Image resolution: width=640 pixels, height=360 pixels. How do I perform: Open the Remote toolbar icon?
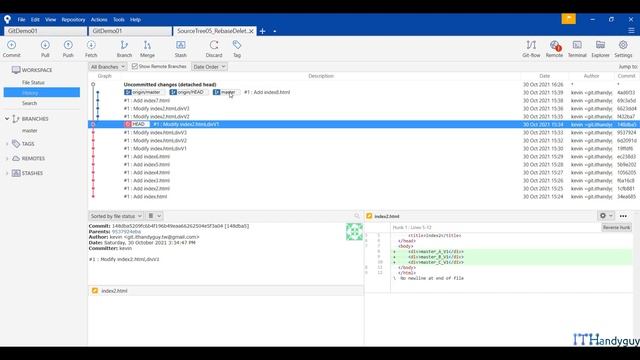click(x=554, y=49)
